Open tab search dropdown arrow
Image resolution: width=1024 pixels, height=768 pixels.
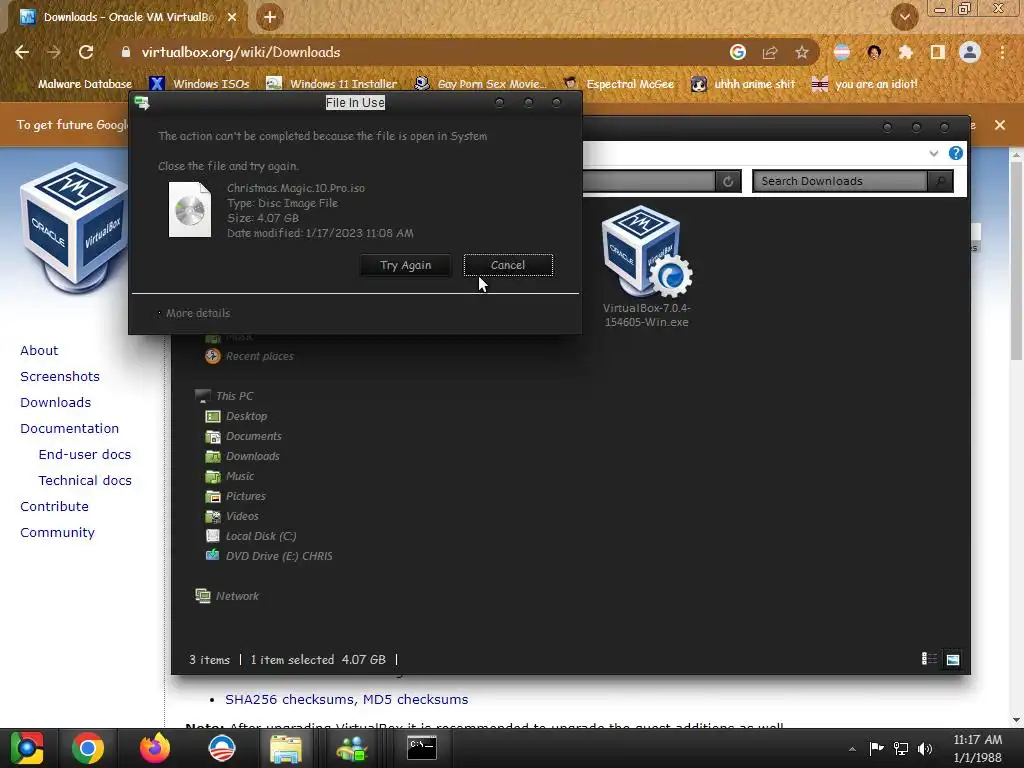(x=904, y=17)
